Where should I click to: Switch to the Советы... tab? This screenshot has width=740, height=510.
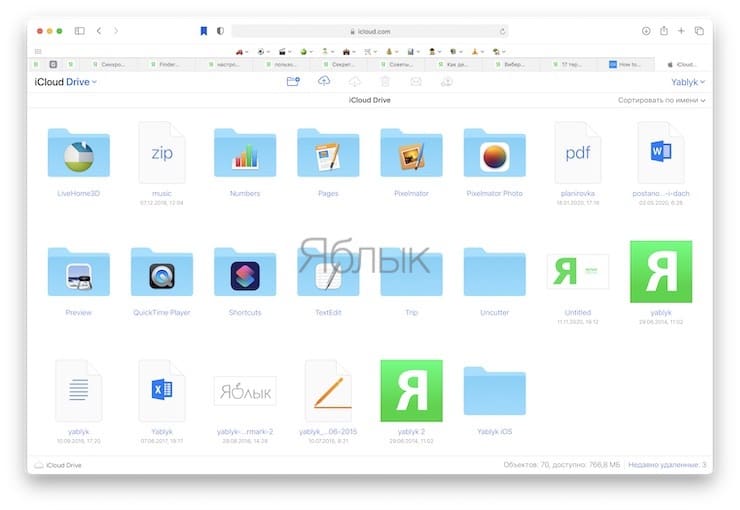396,64
